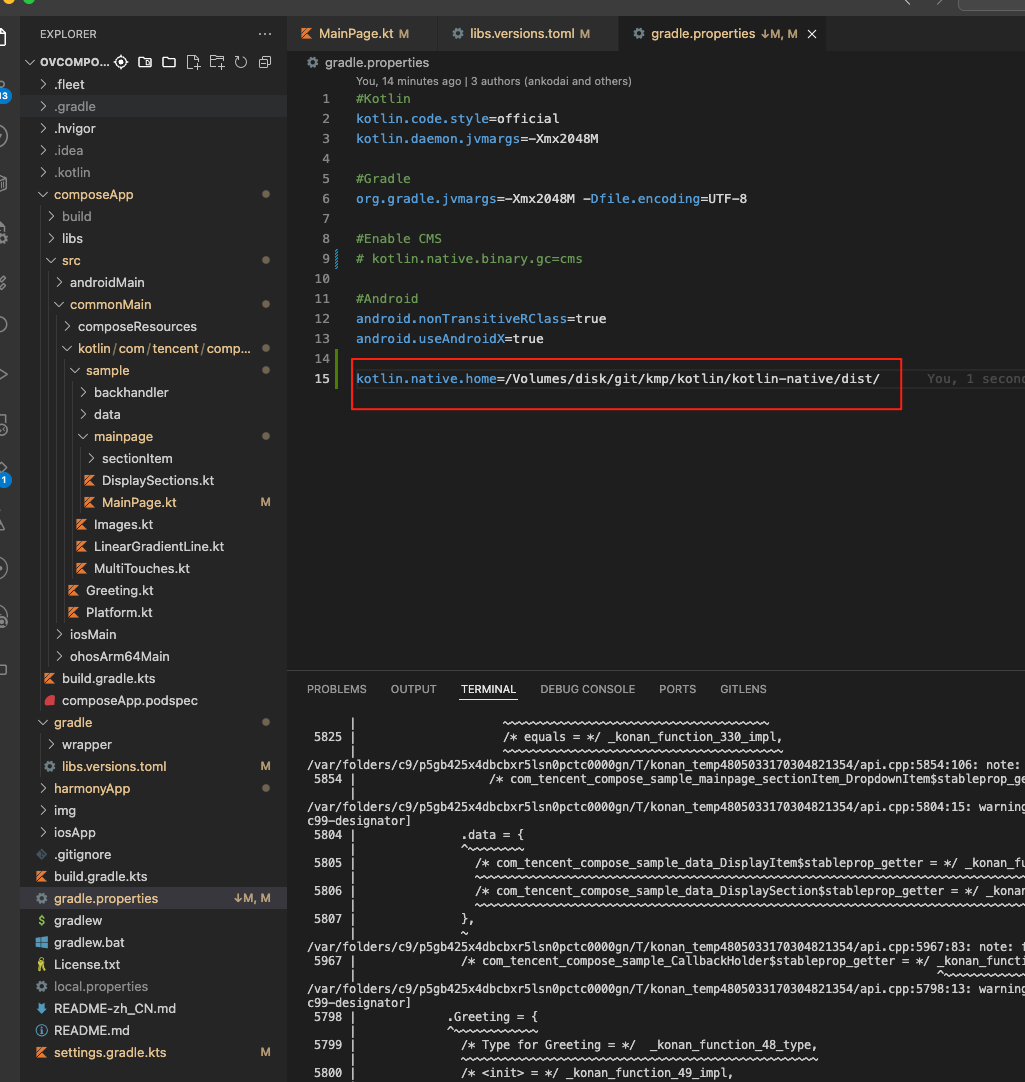This screenshot has width=1025, height=1082.
Task: Open the PROBLEMS panel tab
Action: 336,689
